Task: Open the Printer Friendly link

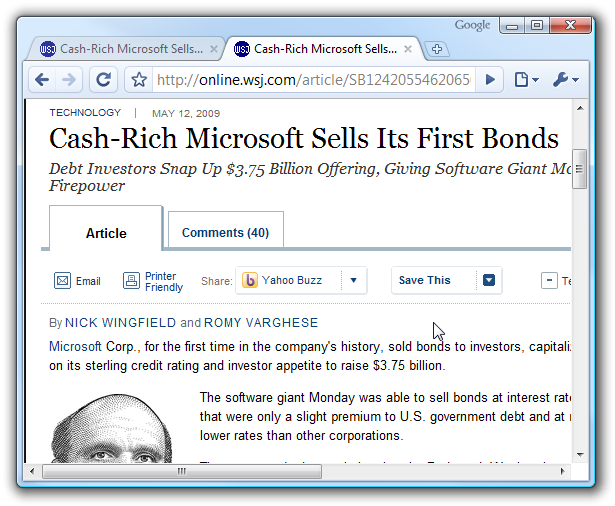Action: [x=164, y=281]
